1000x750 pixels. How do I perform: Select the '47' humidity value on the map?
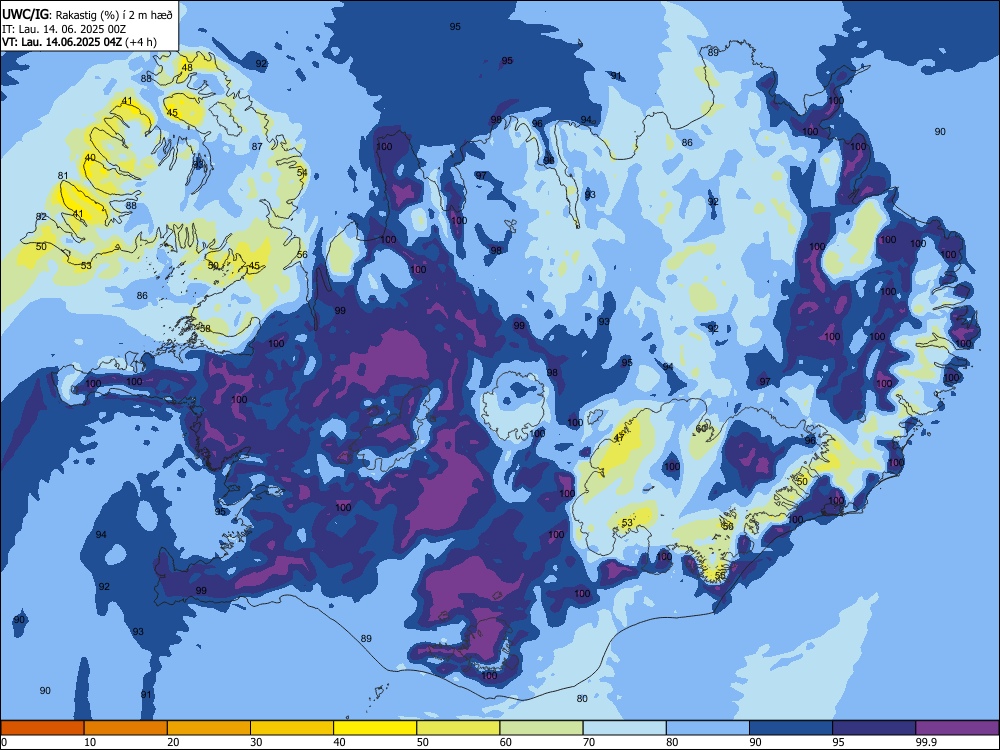pyautogui.click(x=619, y=439)
